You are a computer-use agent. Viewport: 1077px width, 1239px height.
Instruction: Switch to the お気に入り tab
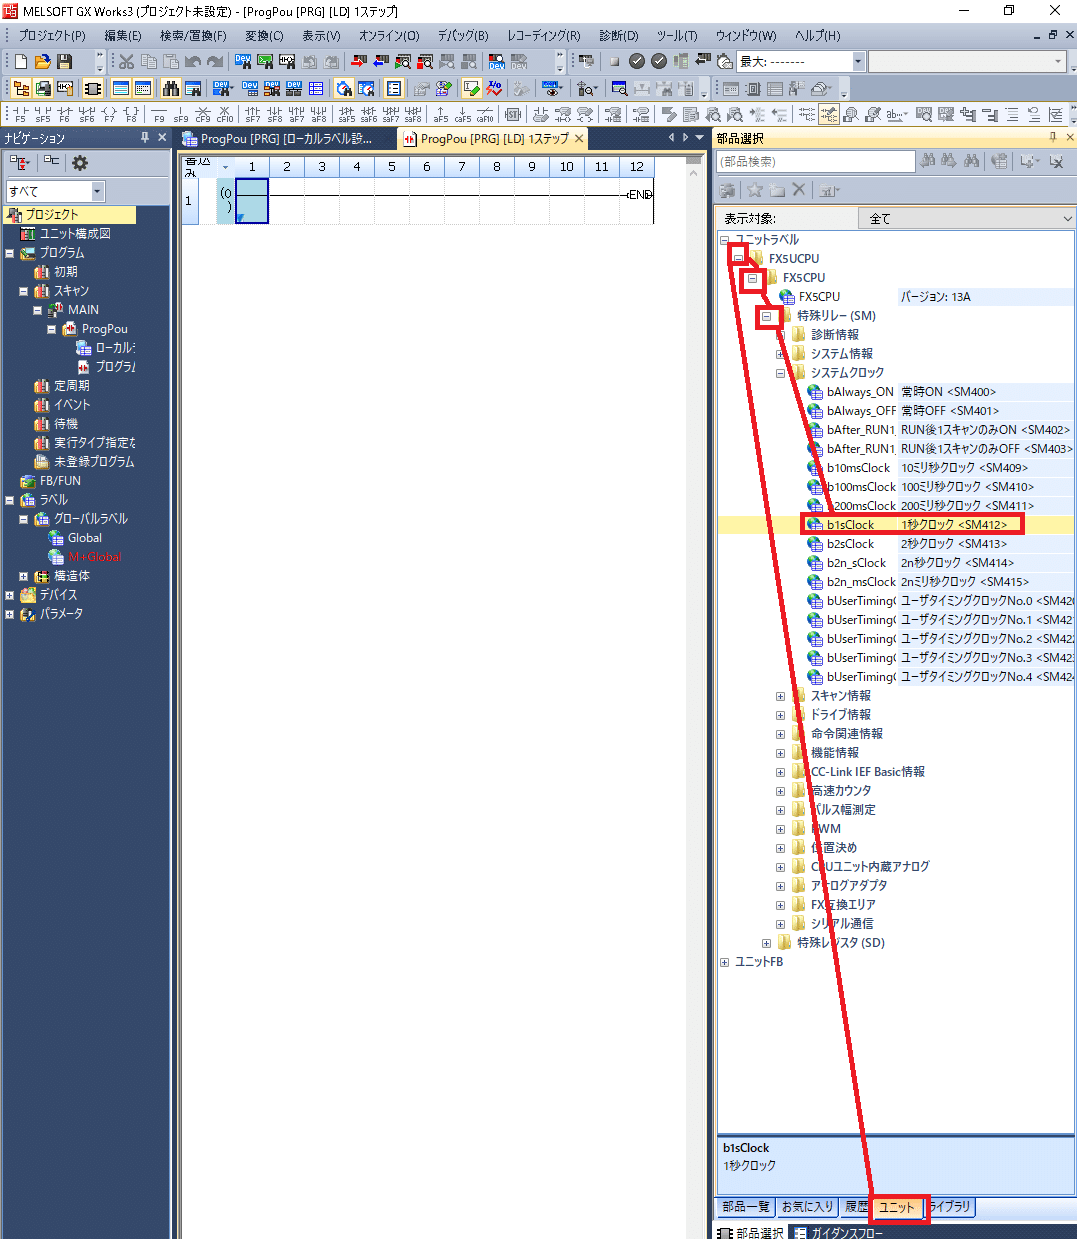[x=808, y=1207]
